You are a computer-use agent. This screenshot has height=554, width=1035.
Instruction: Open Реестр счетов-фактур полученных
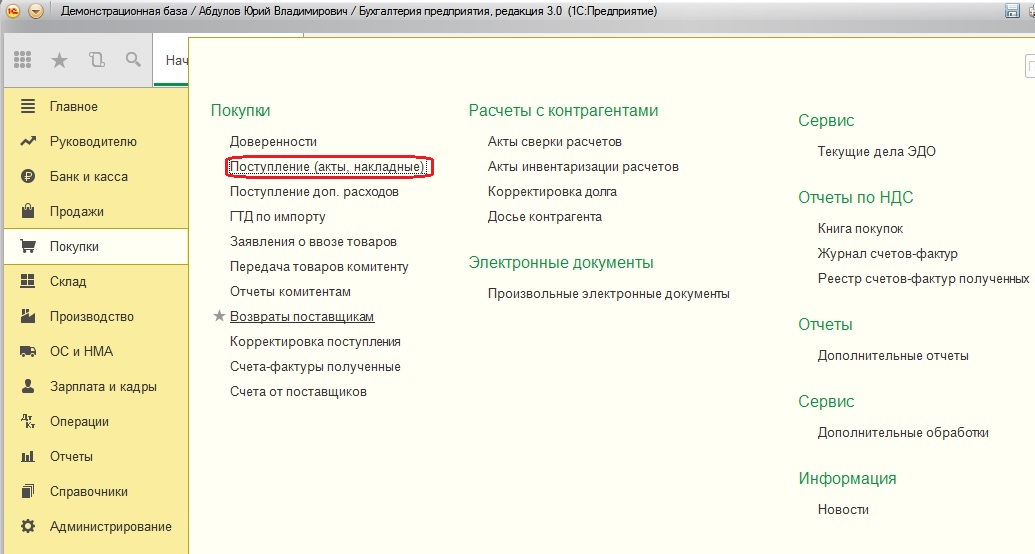click(x=923, y=279)
